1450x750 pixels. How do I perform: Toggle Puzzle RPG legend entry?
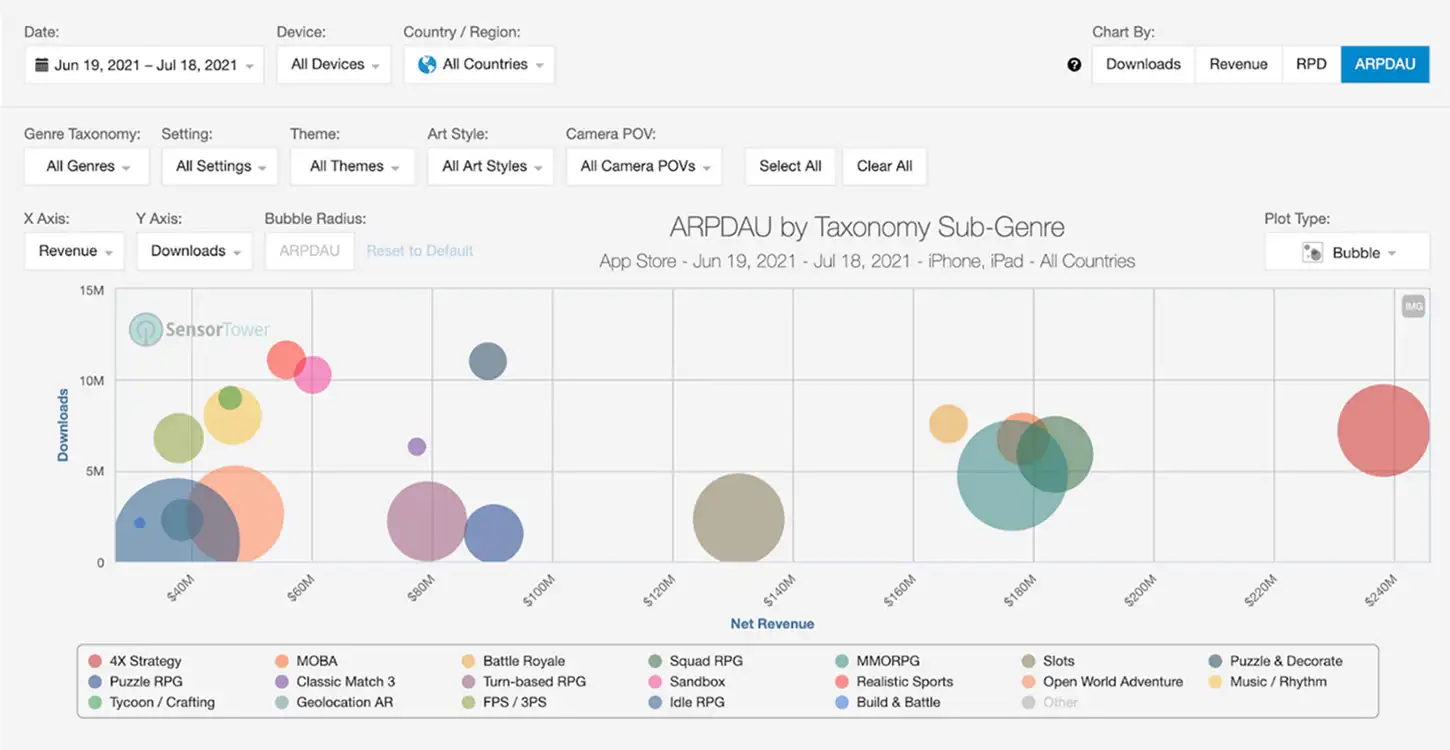(136, 682)
